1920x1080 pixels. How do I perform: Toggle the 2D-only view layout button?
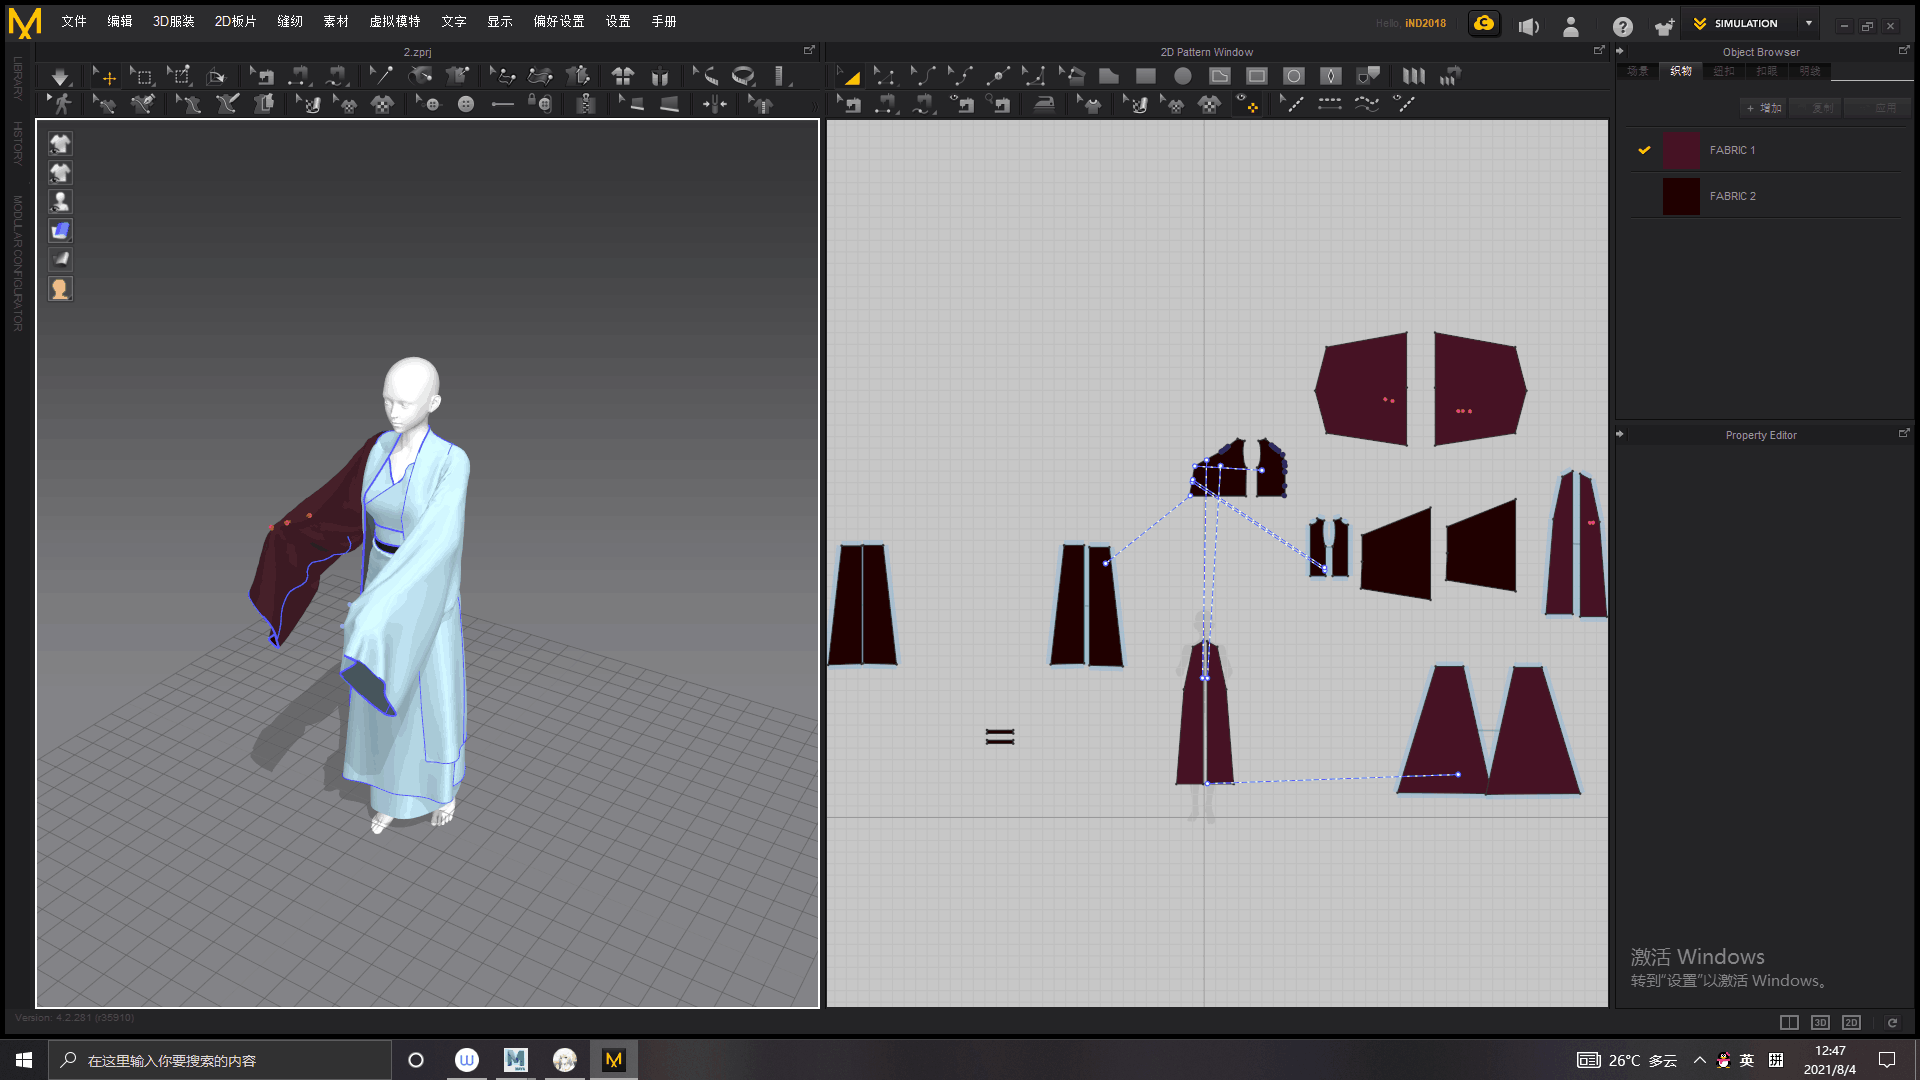(x=1851, y=1022)
